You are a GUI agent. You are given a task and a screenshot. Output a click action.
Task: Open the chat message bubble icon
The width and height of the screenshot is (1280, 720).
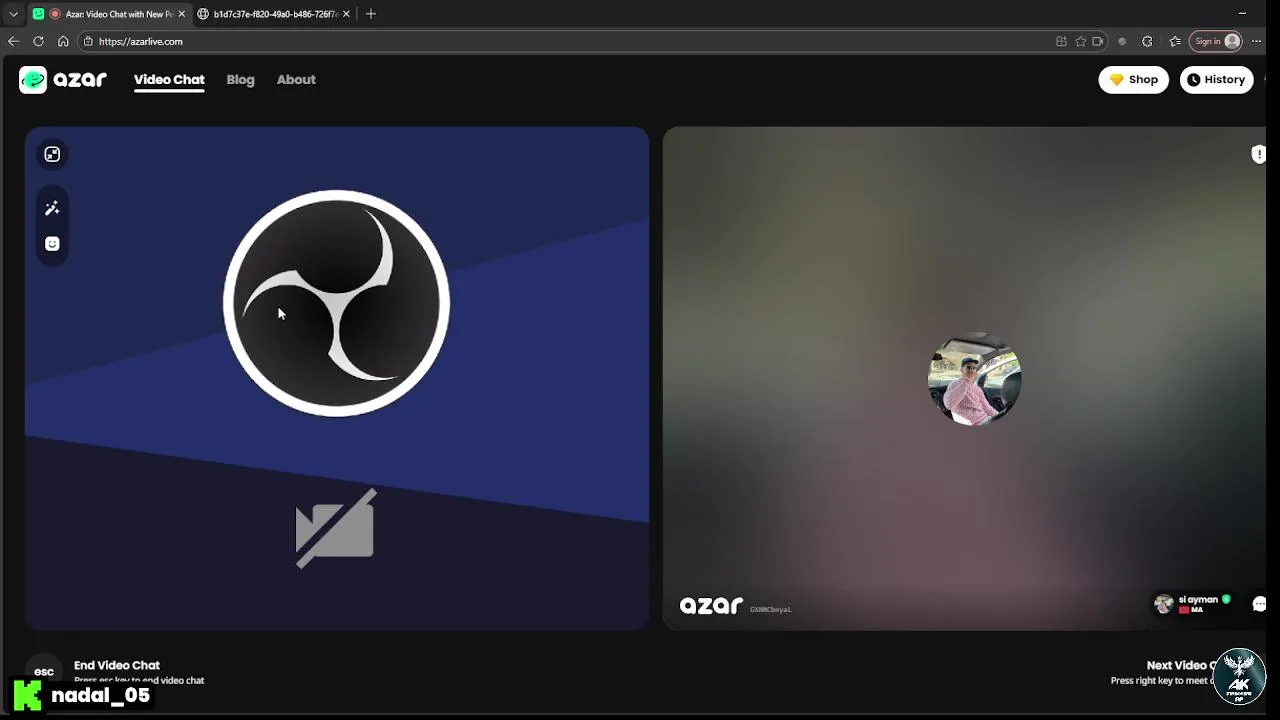(x=1259, y=604)
